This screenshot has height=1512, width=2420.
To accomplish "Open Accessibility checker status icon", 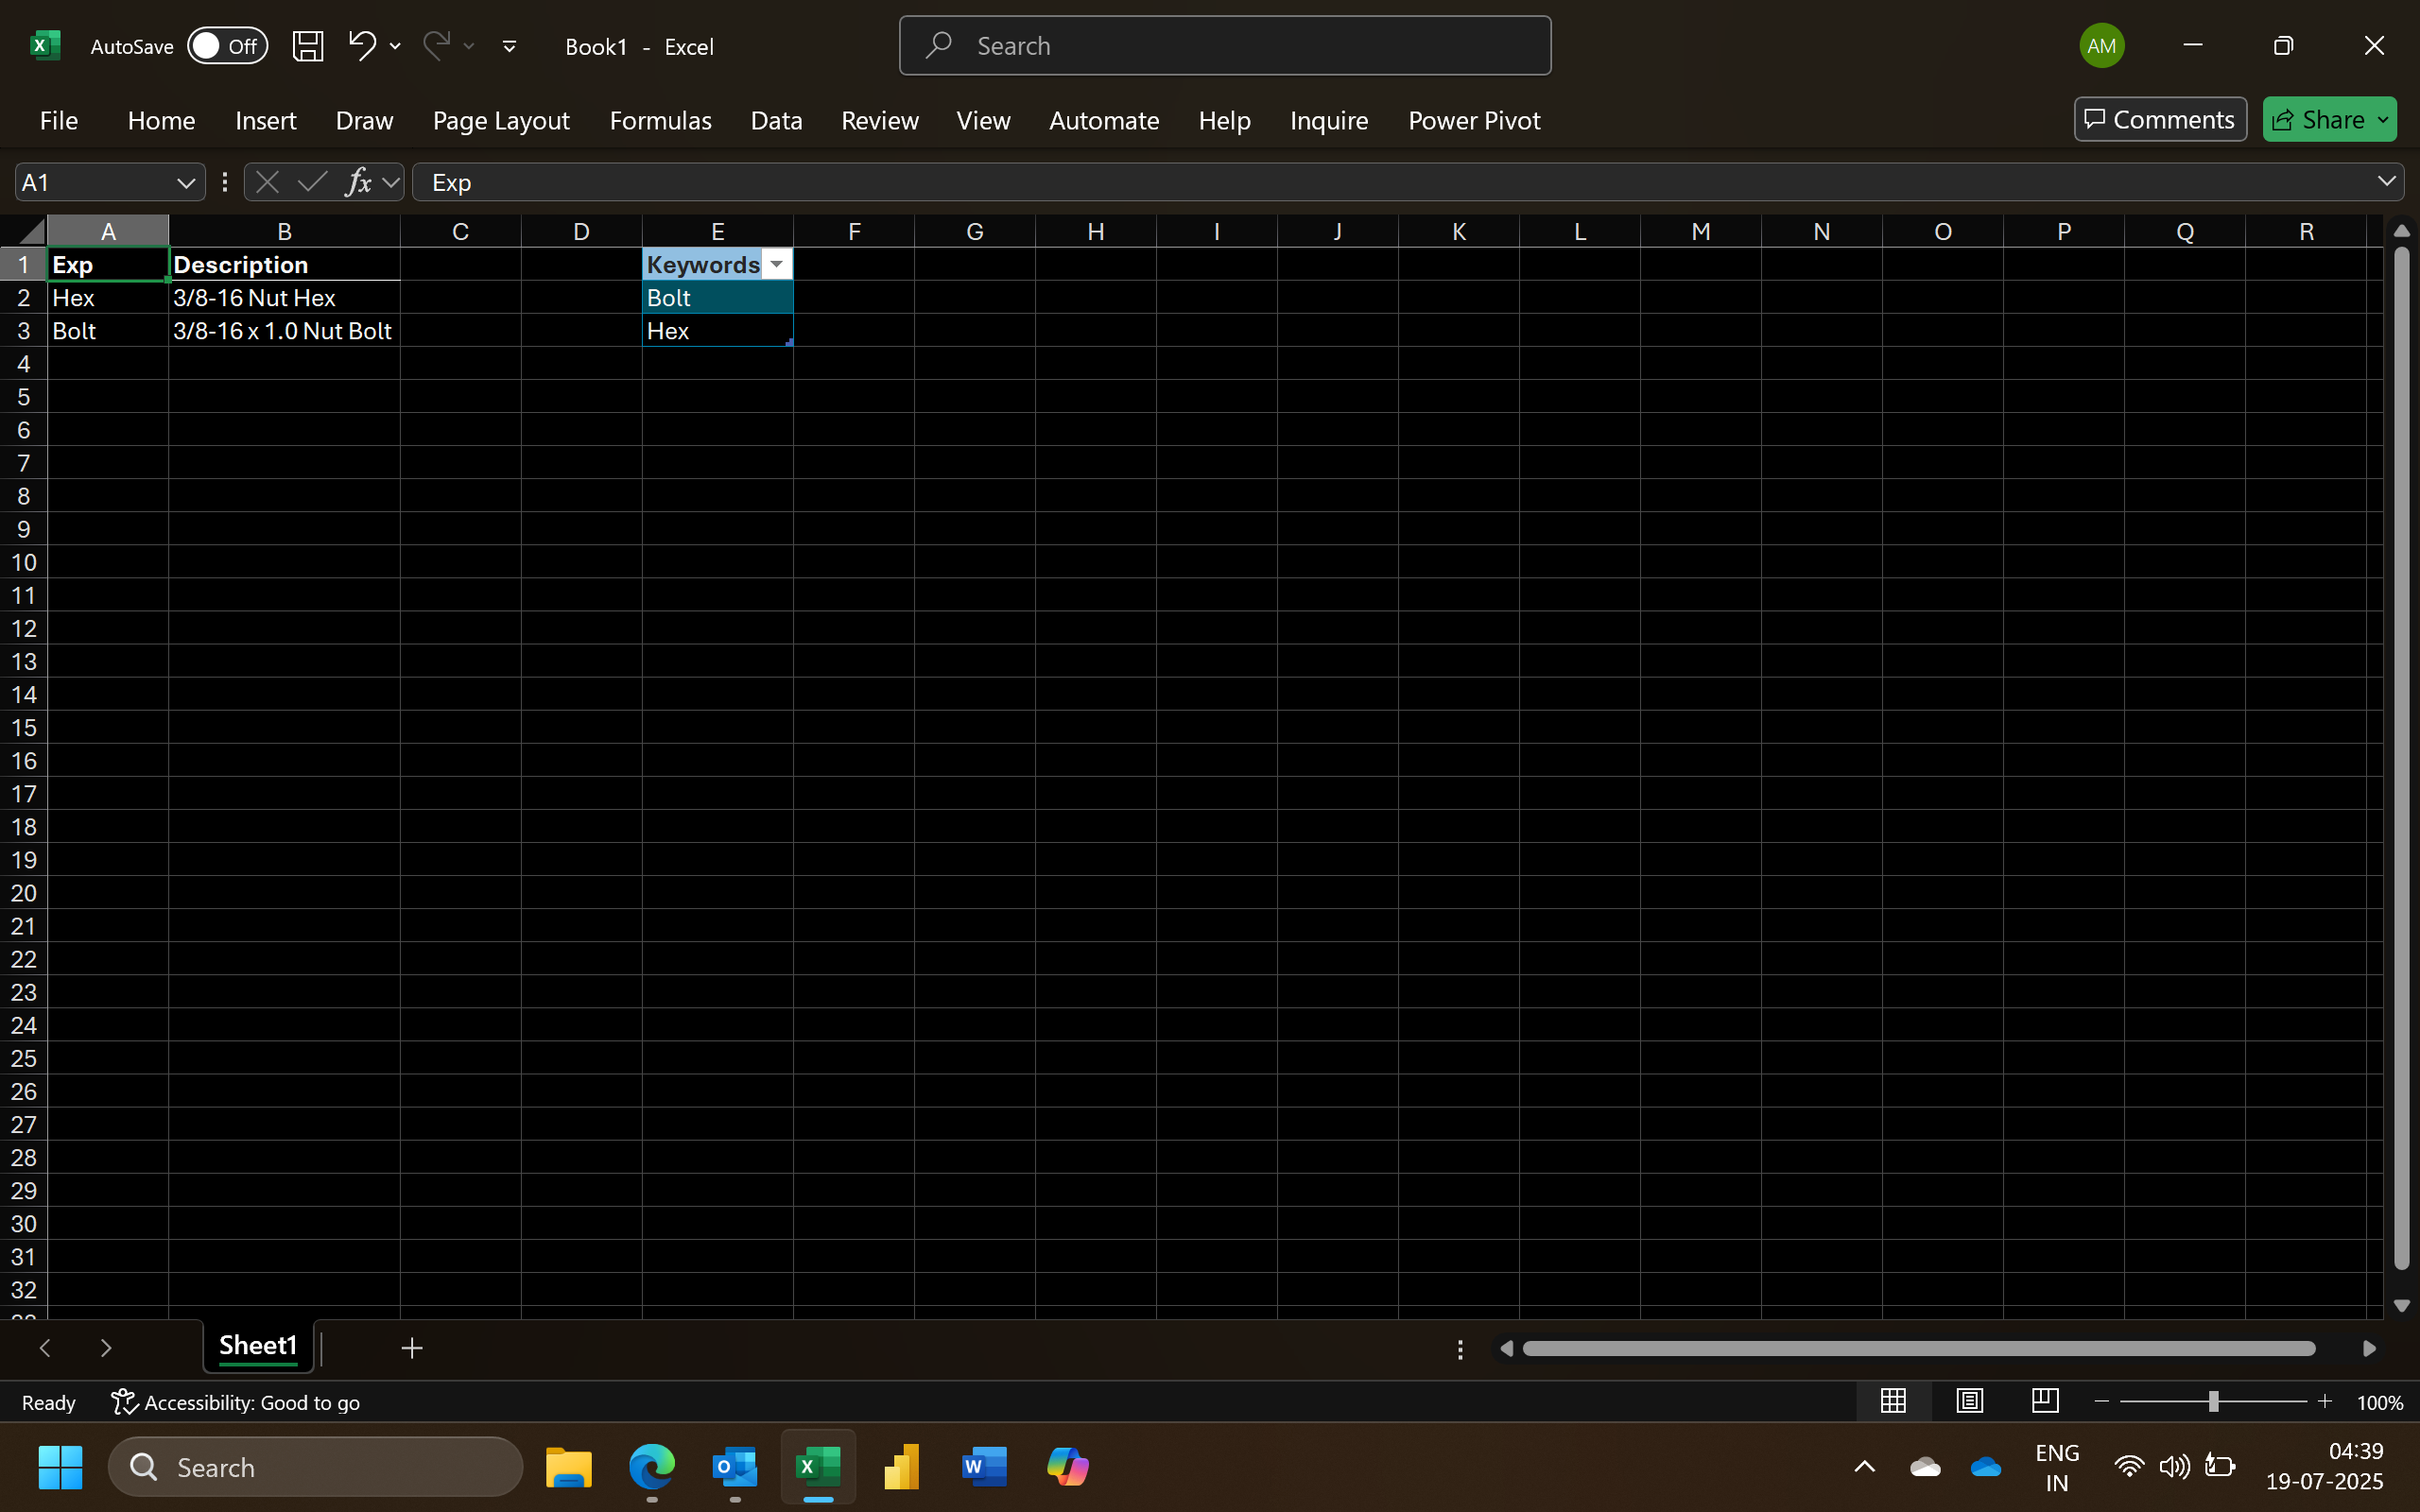I will coord(124,1402).
